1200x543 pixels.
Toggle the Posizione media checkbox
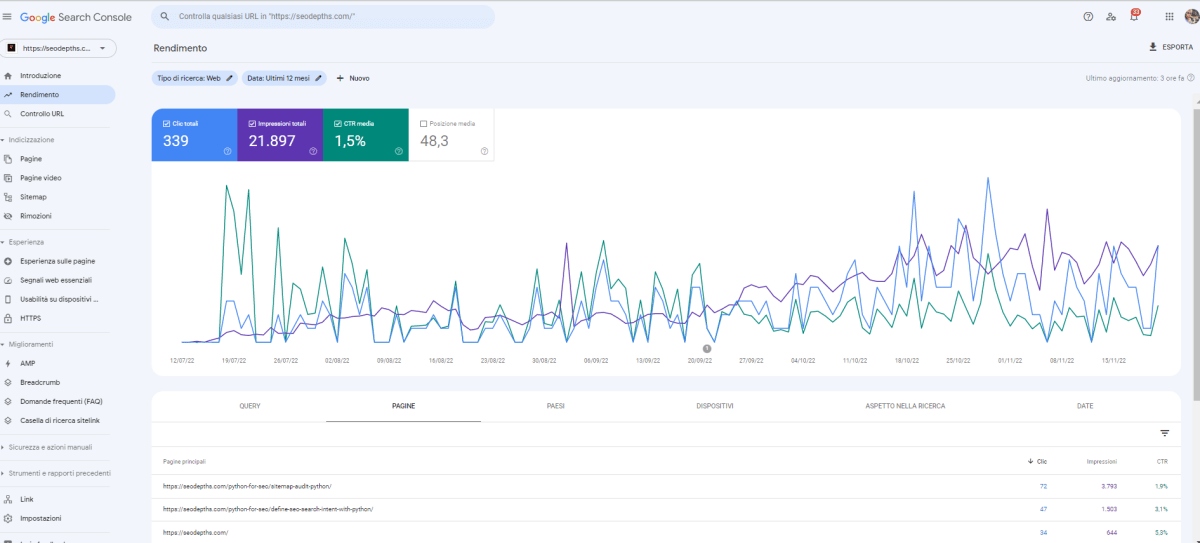click(x=424, y=123)
